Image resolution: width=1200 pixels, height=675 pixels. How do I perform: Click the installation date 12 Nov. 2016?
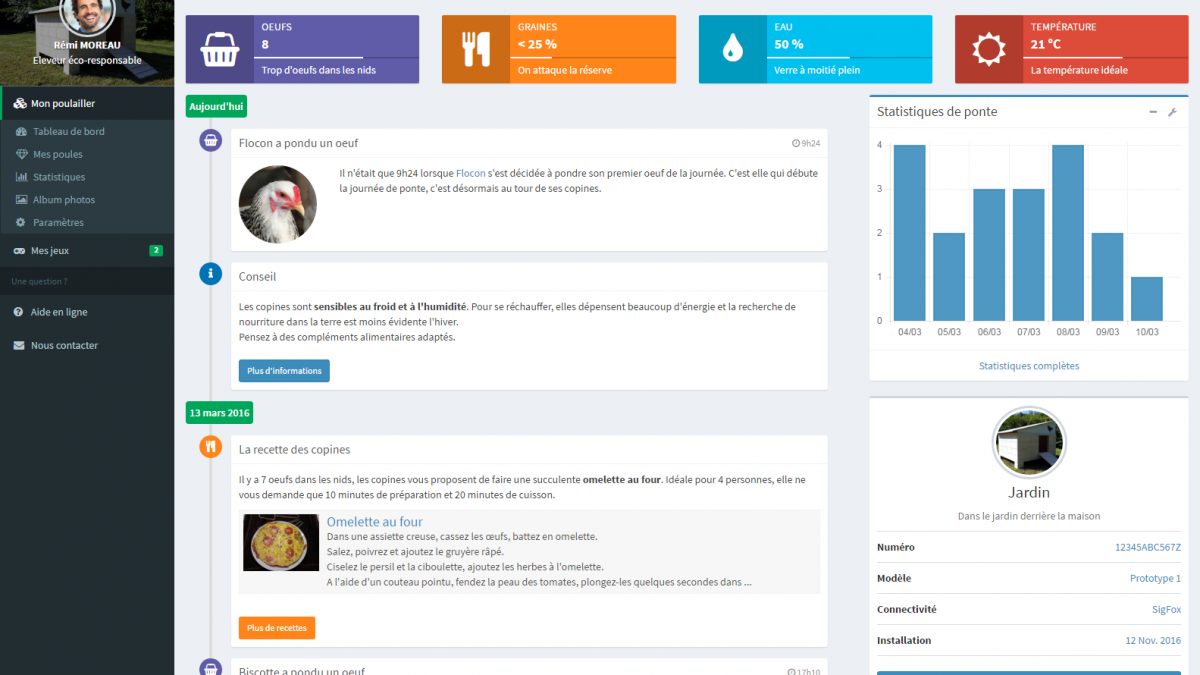(x=1153, y=641)
